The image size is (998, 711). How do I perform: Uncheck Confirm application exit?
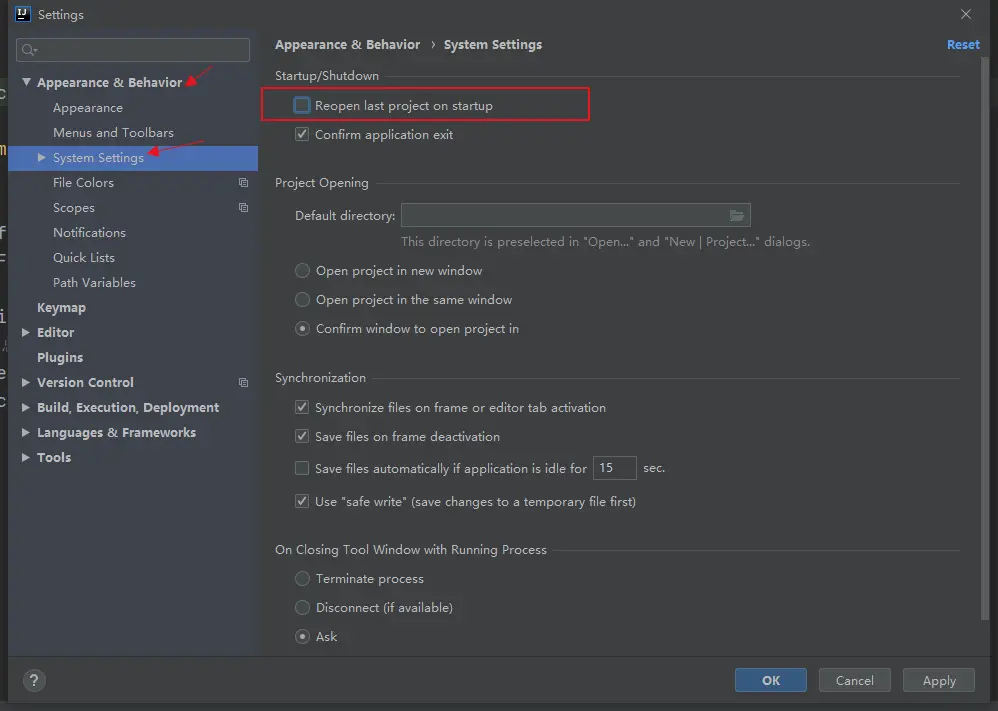tap(302, 134)
